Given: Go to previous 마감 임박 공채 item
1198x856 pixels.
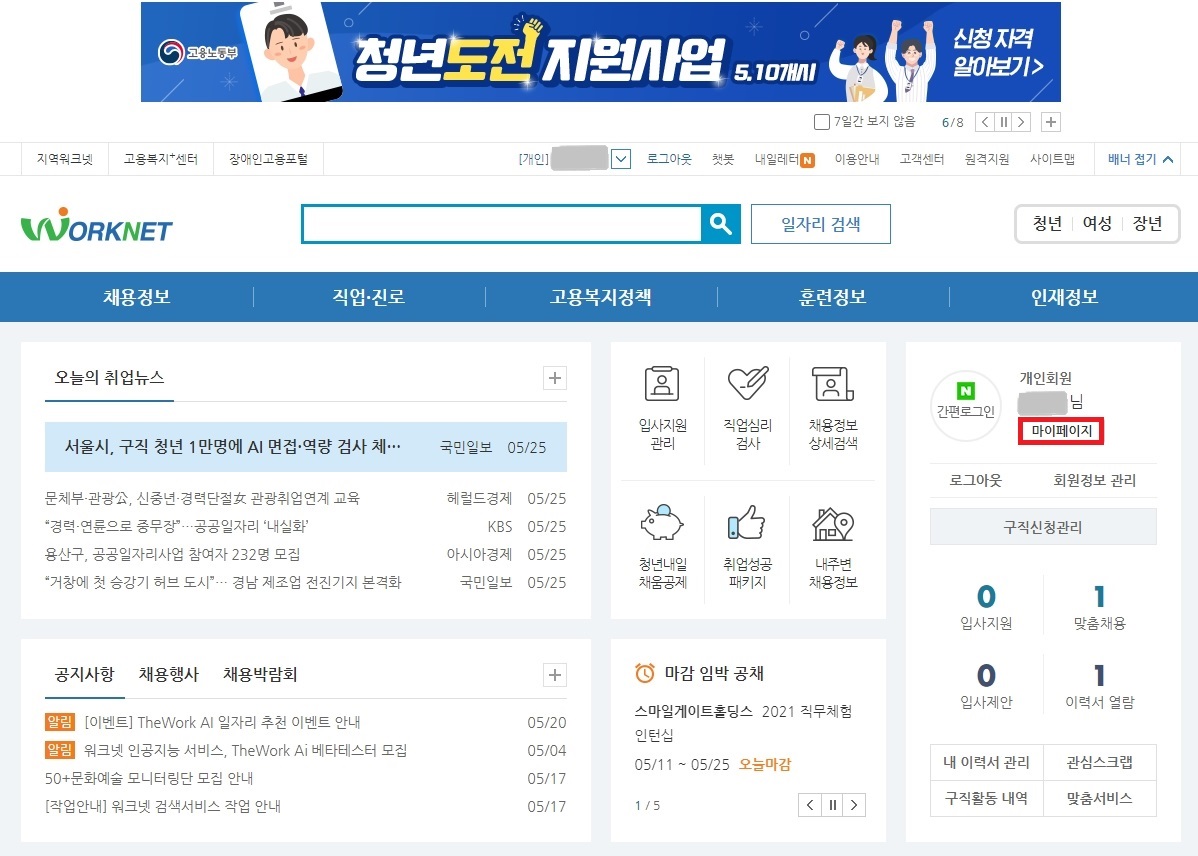Looking at the screenshot, I should click(810, 805).
